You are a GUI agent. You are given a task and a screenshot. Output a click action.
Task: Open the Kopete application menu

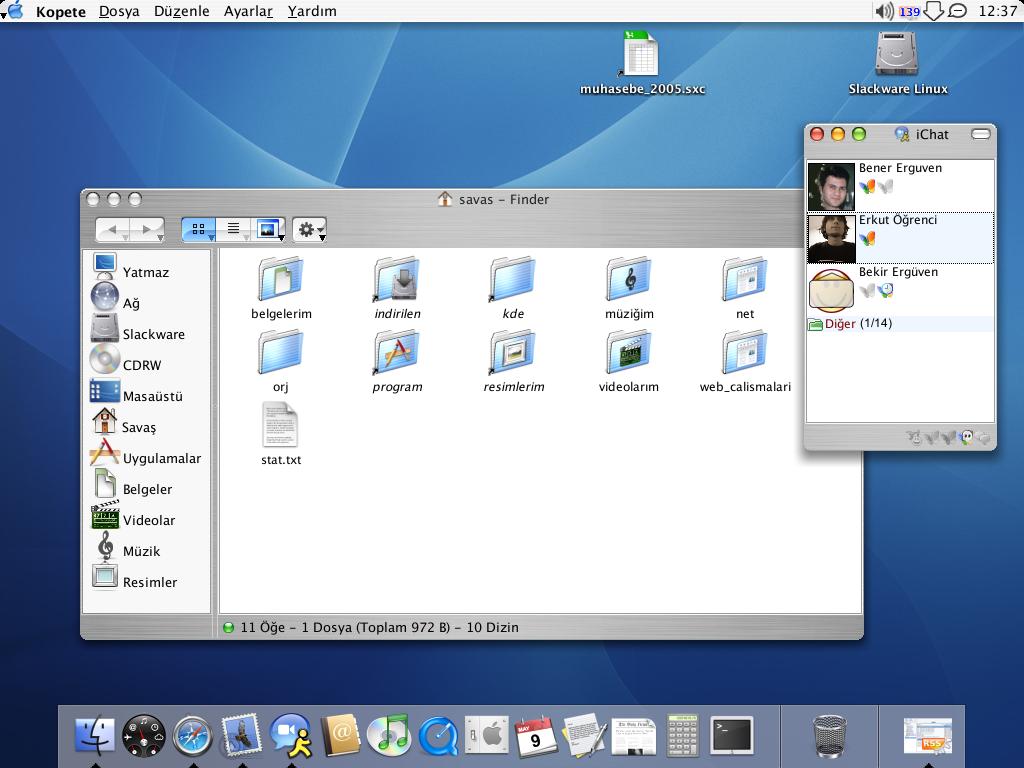pyautogui.click(x=61, y=11)
